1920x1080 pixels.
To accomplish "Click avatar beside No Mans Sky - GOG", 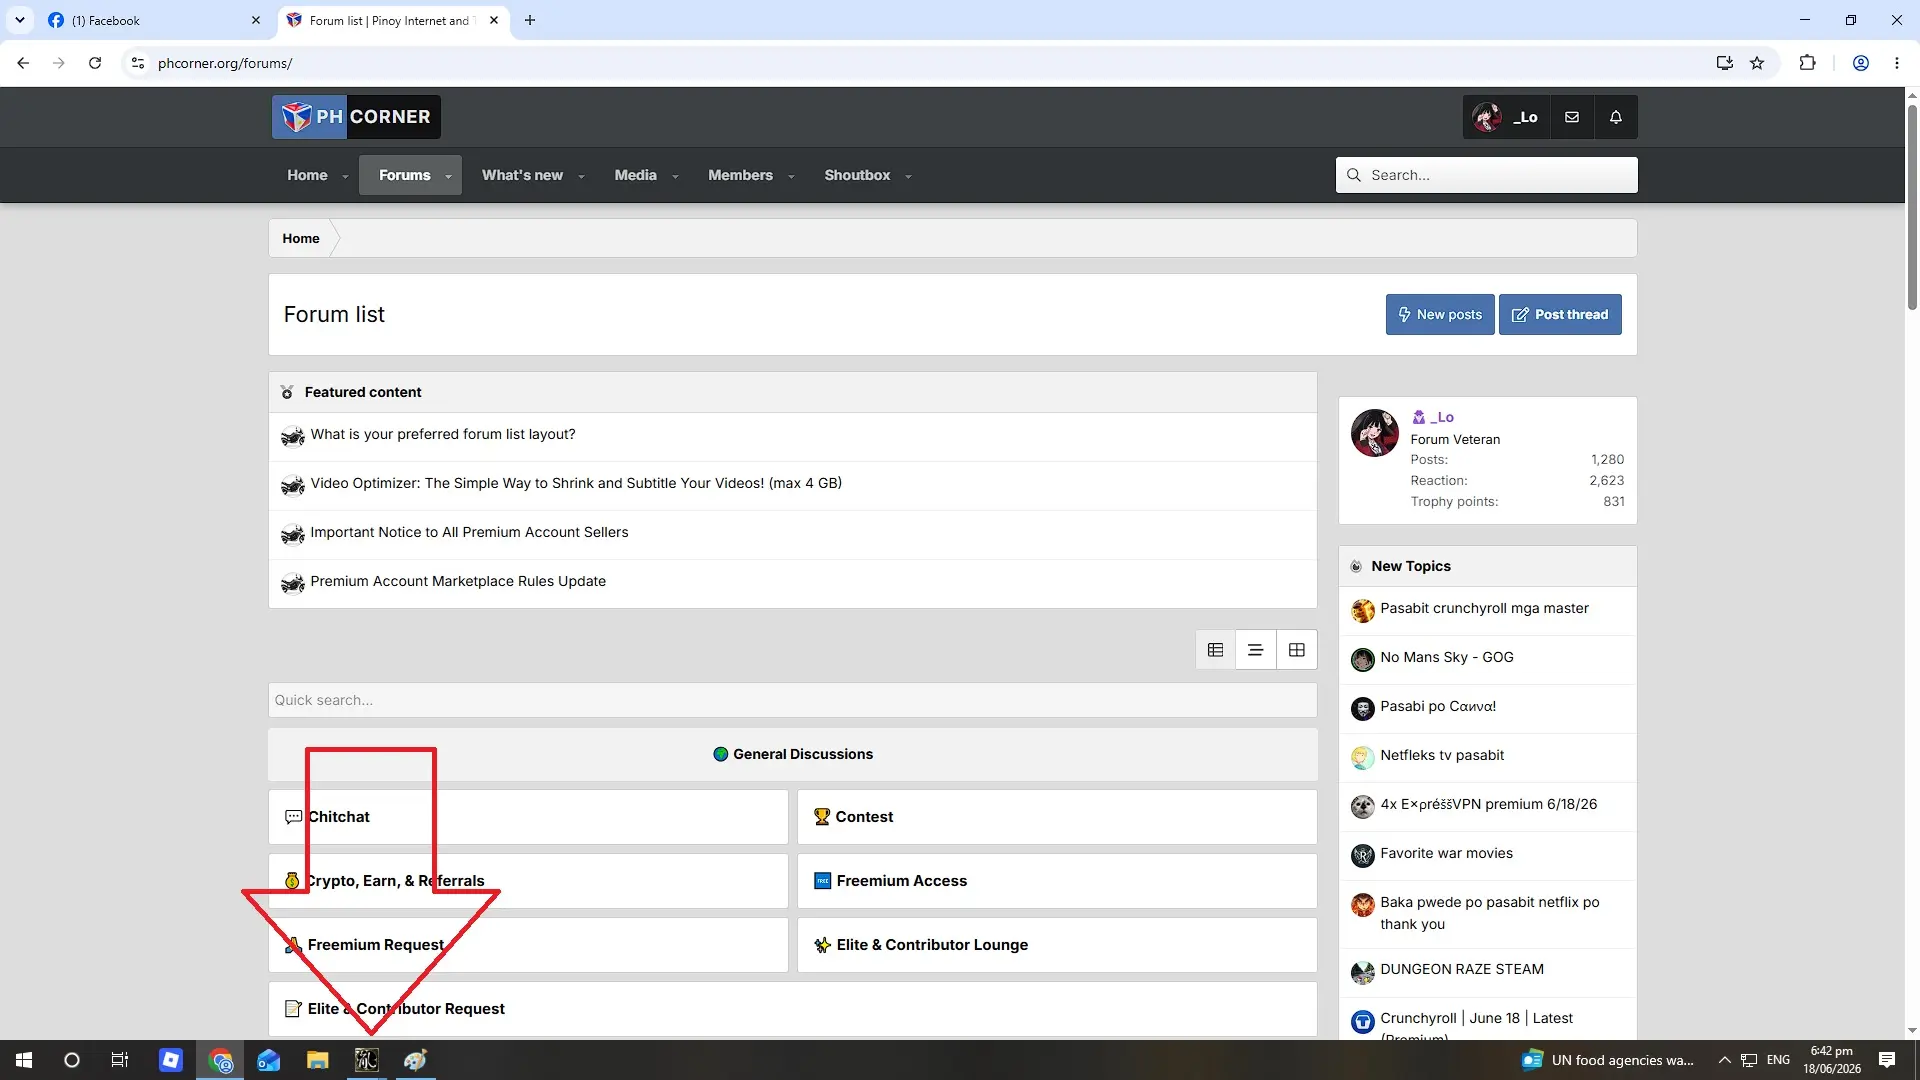I will (x=1363, y=660).
